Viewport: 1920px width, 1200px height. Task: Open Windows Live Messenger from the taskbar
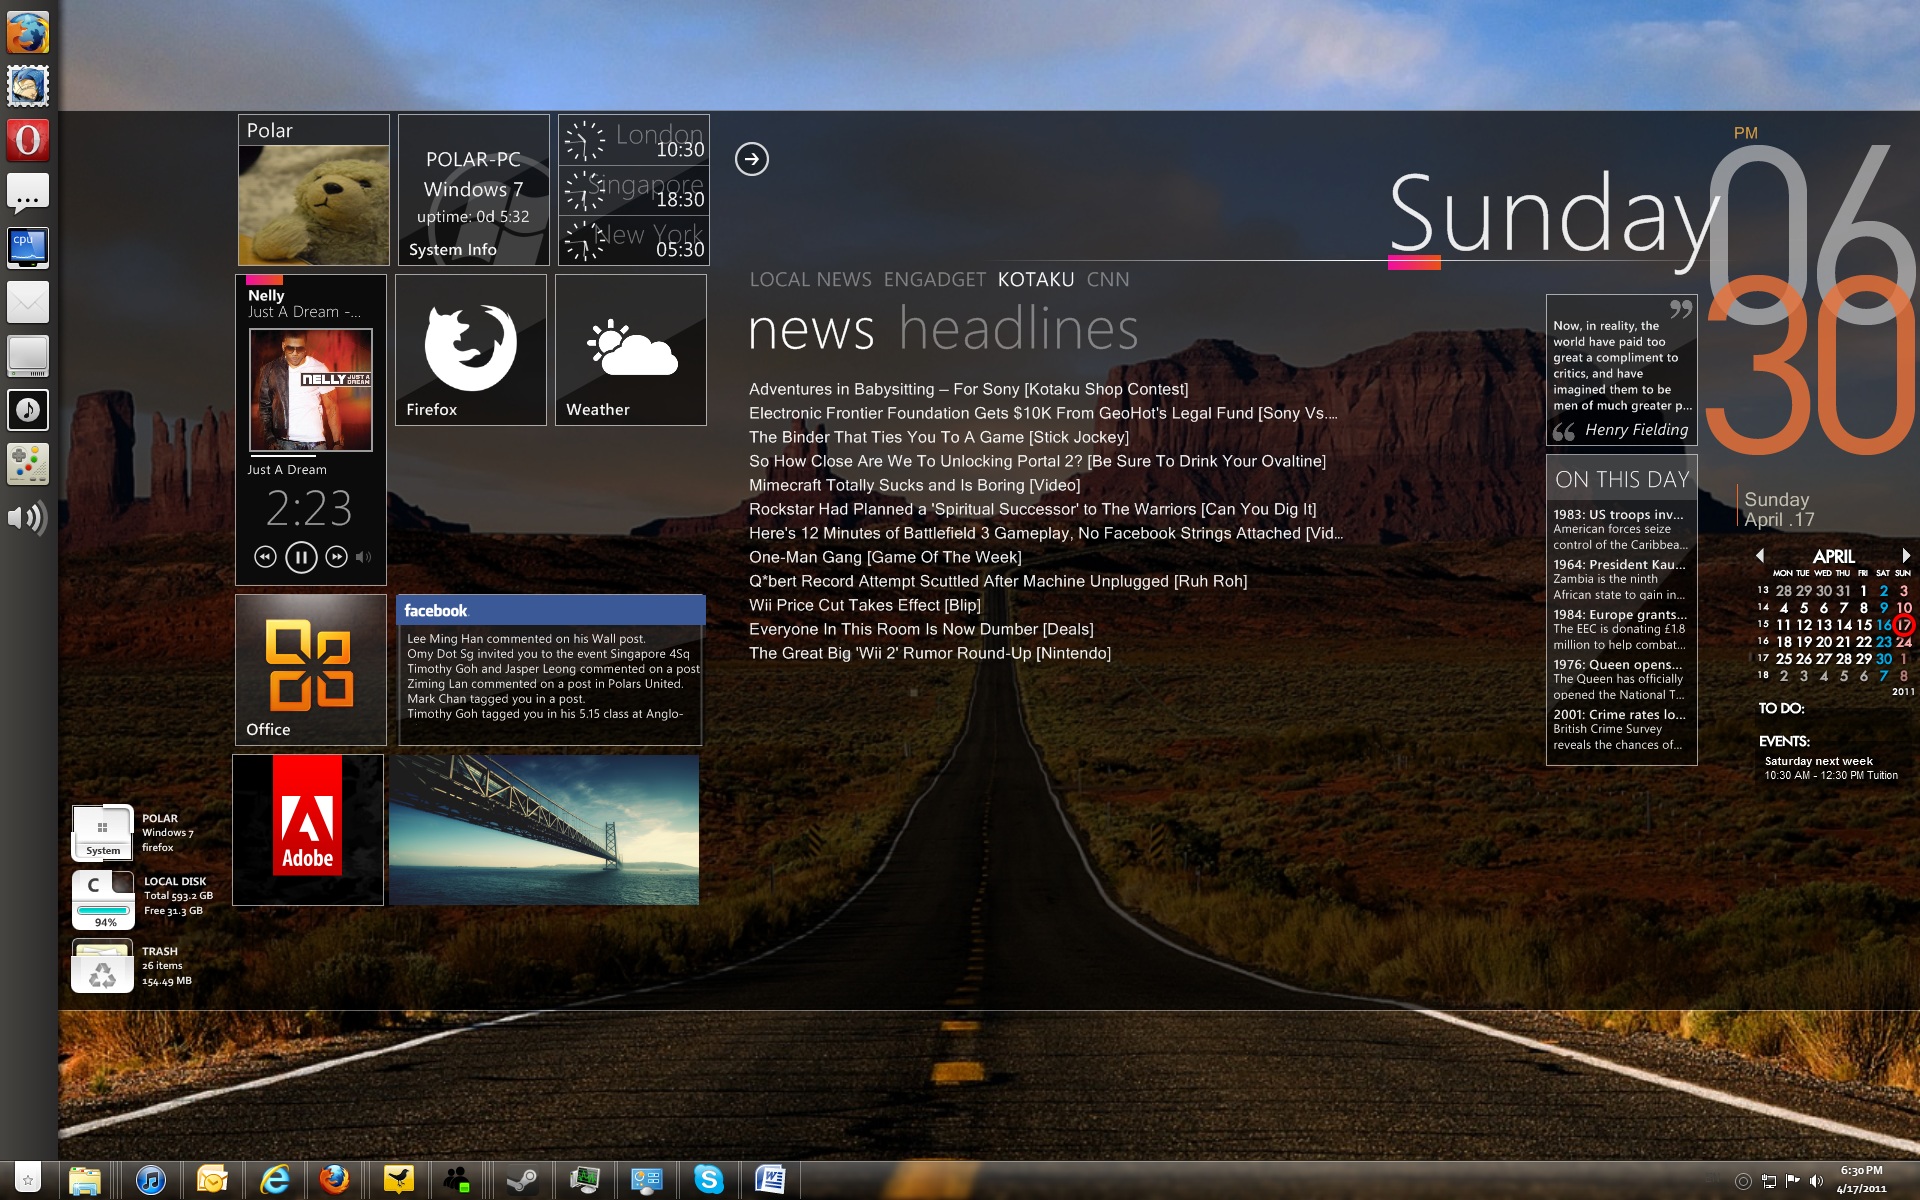[x=458, y=1180]
